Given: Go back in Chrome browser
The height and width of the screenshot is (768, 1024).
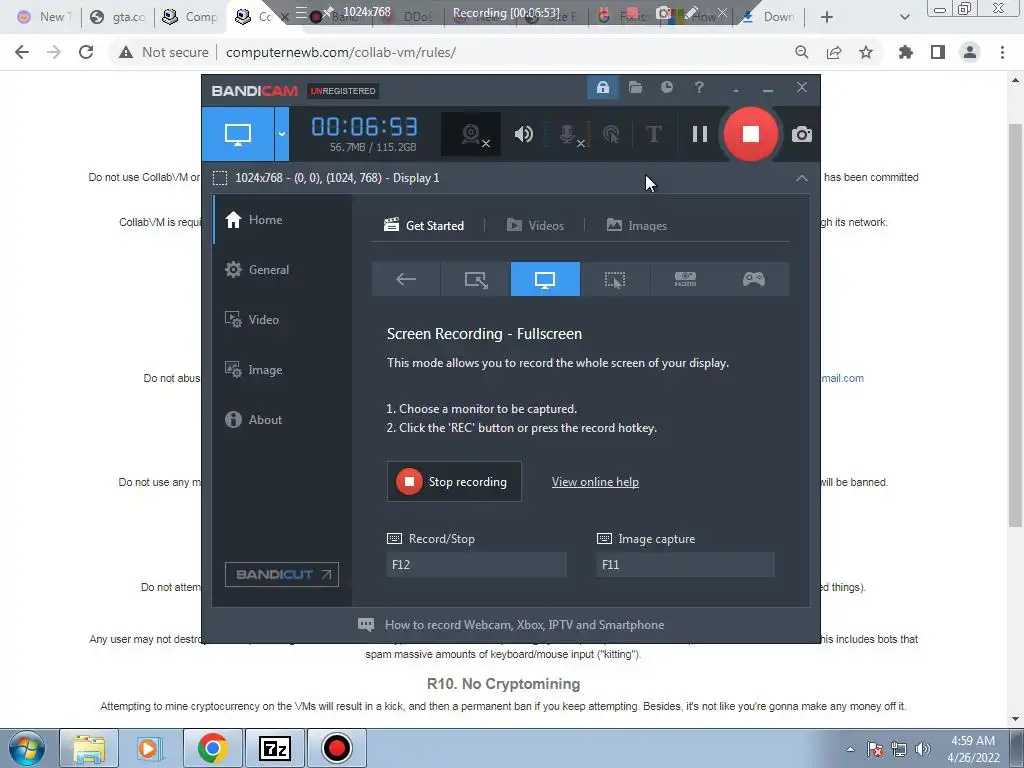Looking at the screenshot, I should (22, 52).
